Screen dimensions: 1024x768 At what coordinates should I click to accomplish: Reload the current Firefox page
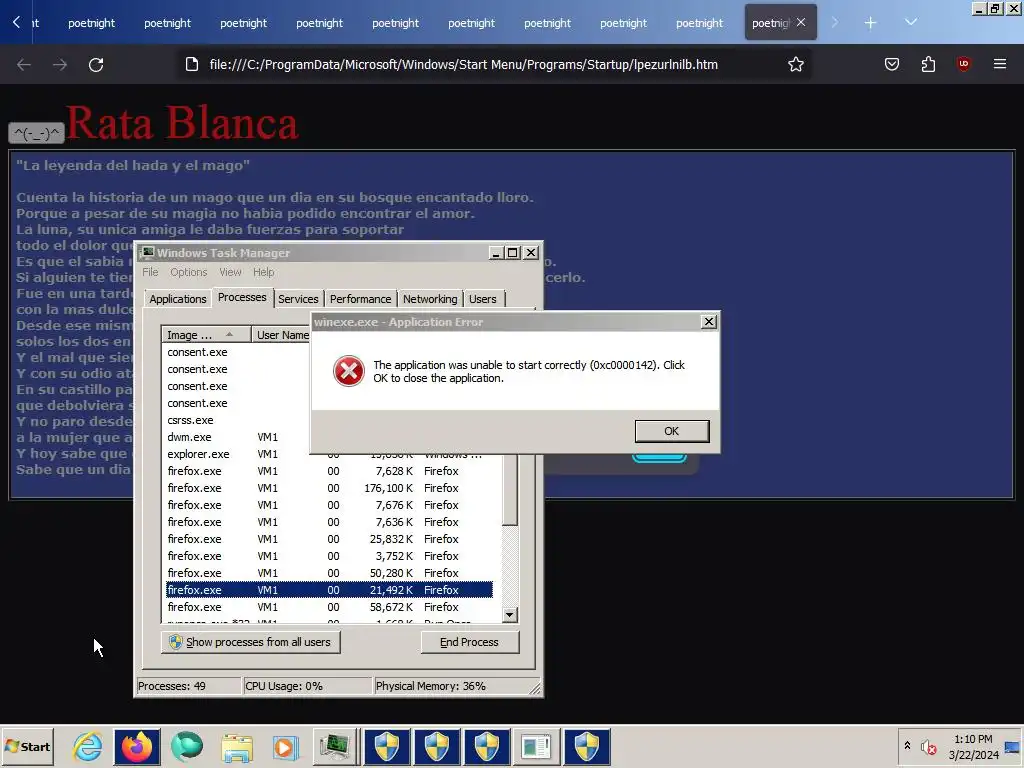point(96,65)
